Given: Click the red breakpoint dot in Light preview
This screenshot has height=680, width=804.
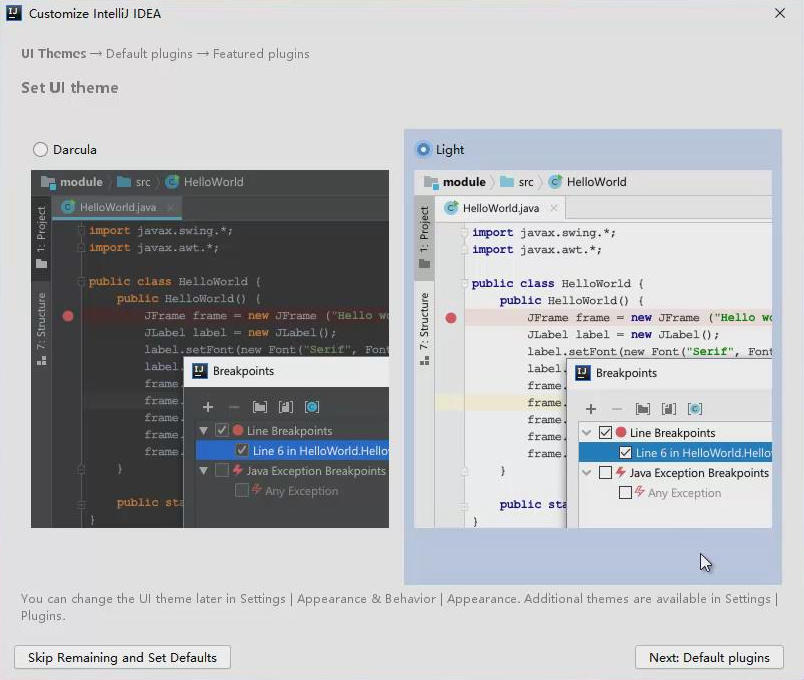Looking at the screenshot, I should tap(451, 318).
